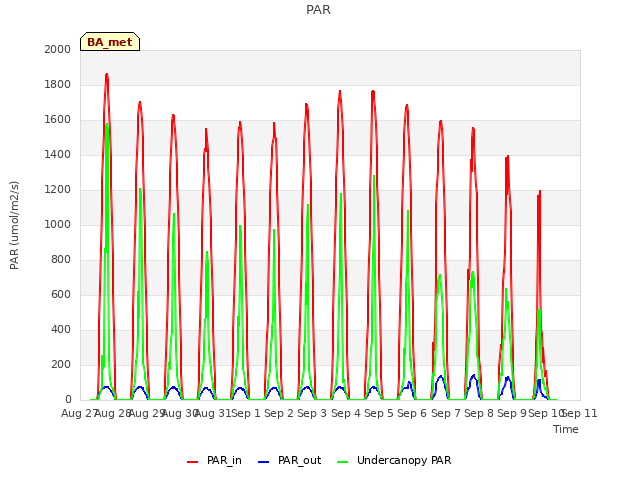The width and height of the screenshot is (640, 480).
Task: Click the PAR (umol/m2/s) y-axis title
Action: (14, 225)
